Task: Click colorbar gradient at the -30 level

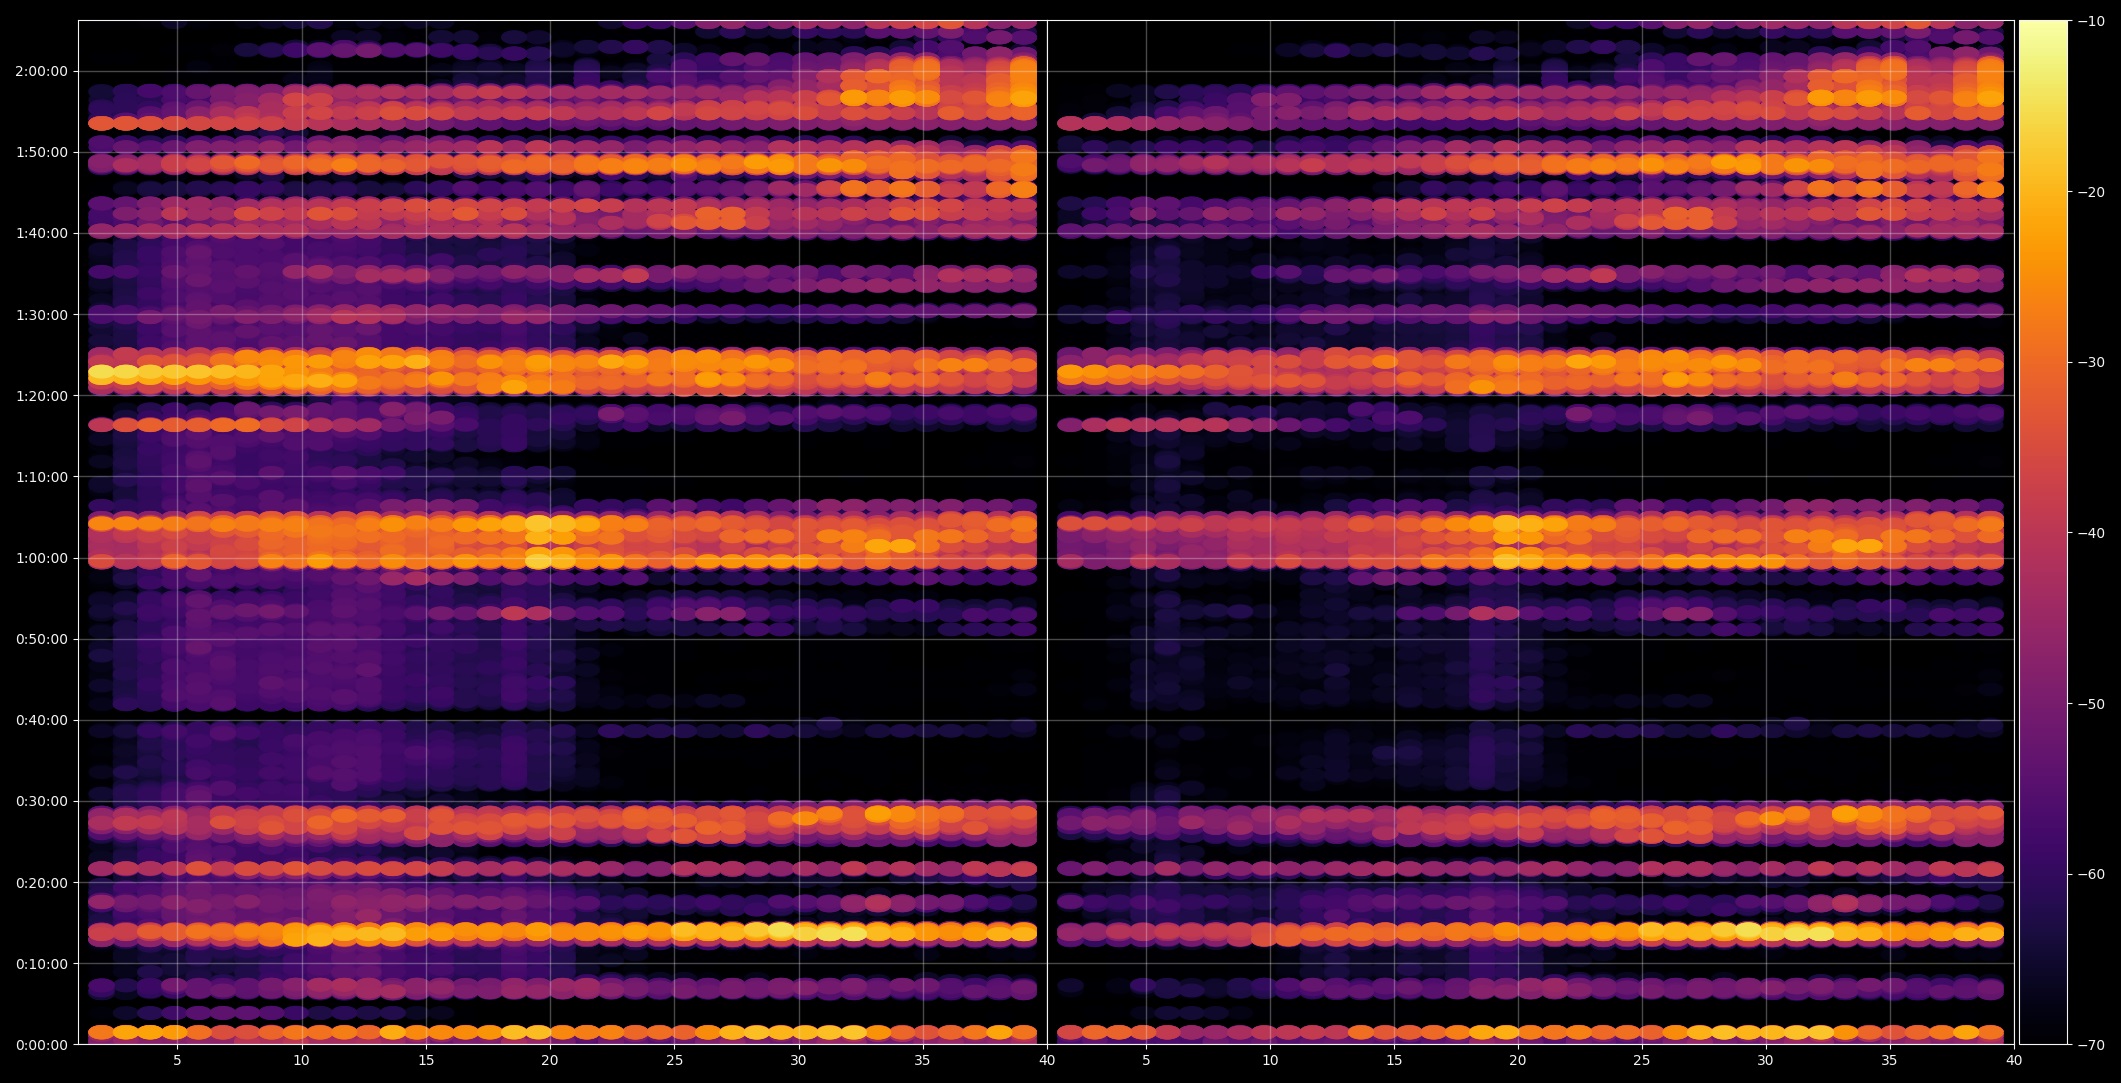Action: coord(2042,362)
